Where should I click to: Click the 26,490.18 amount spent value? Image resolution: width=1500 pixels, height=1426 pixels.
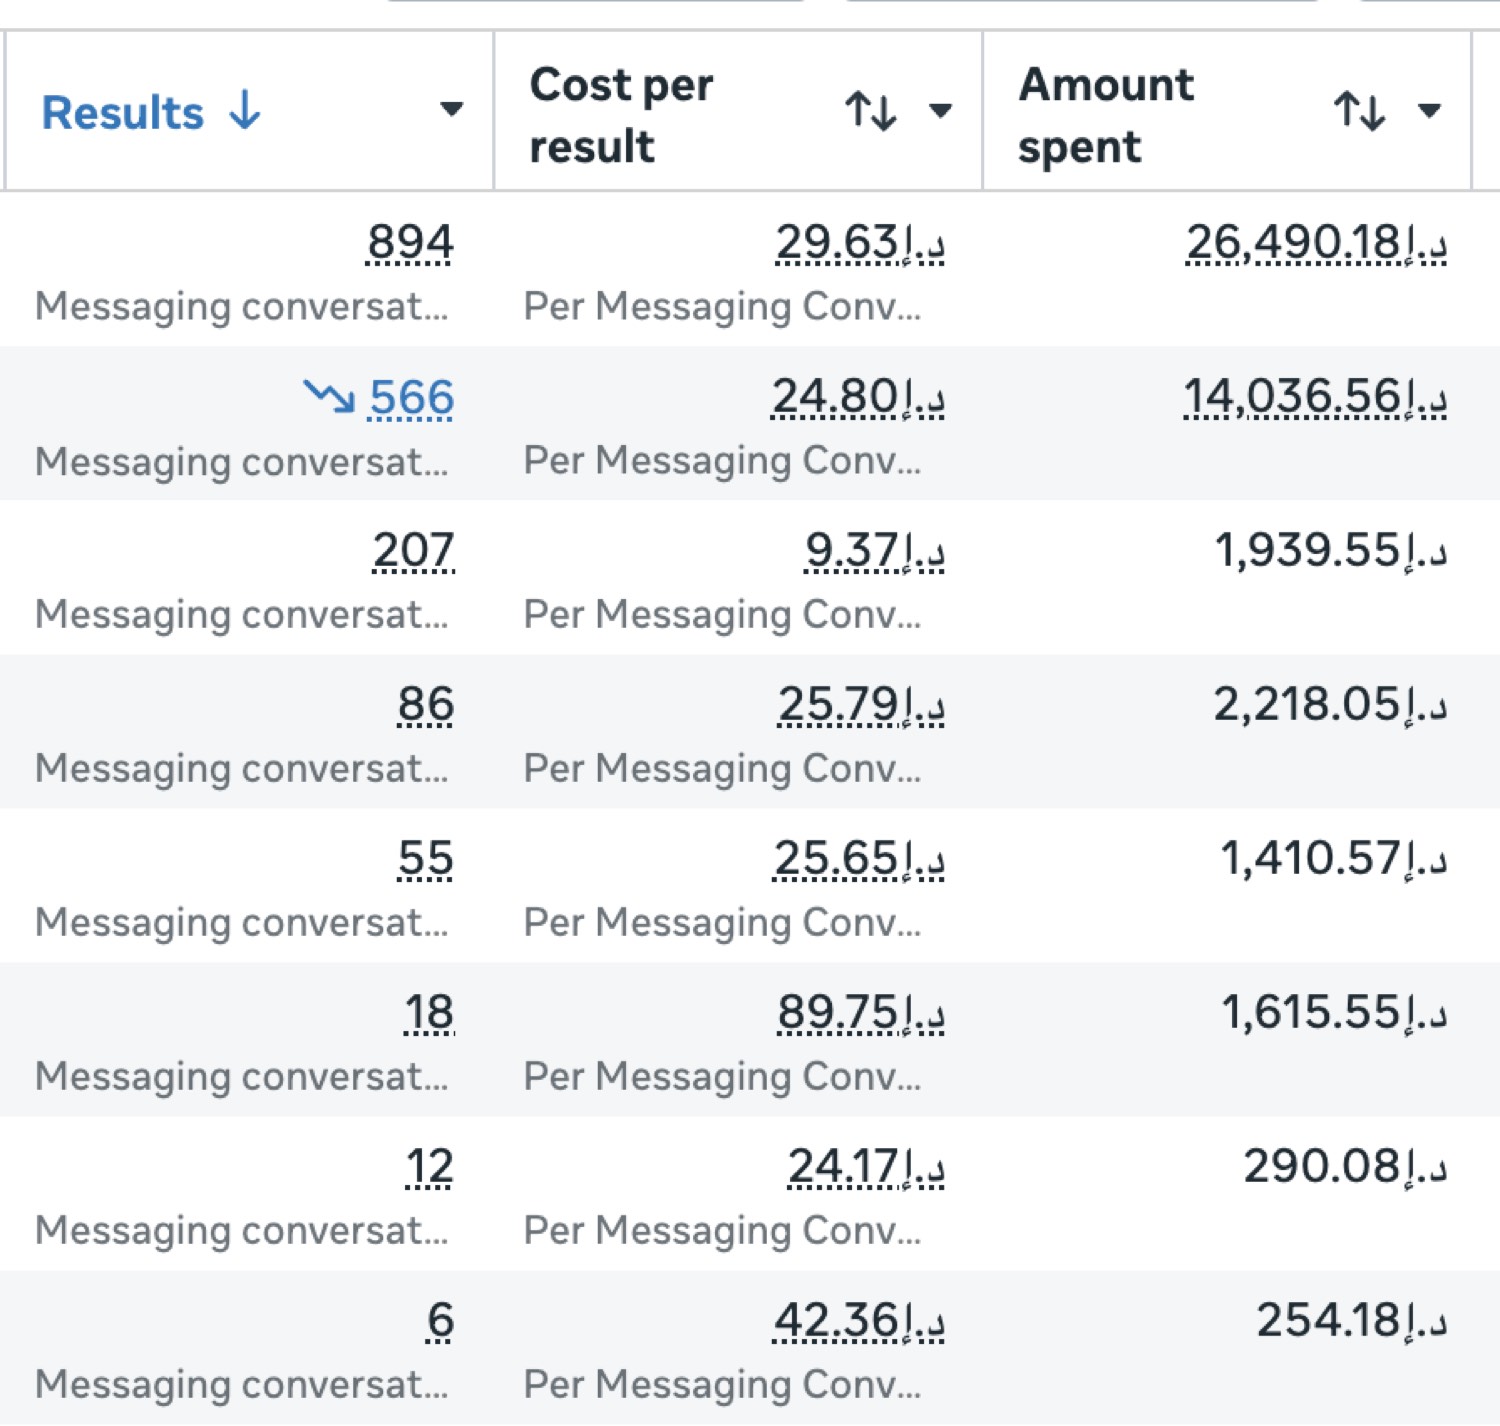(1316, 243)
